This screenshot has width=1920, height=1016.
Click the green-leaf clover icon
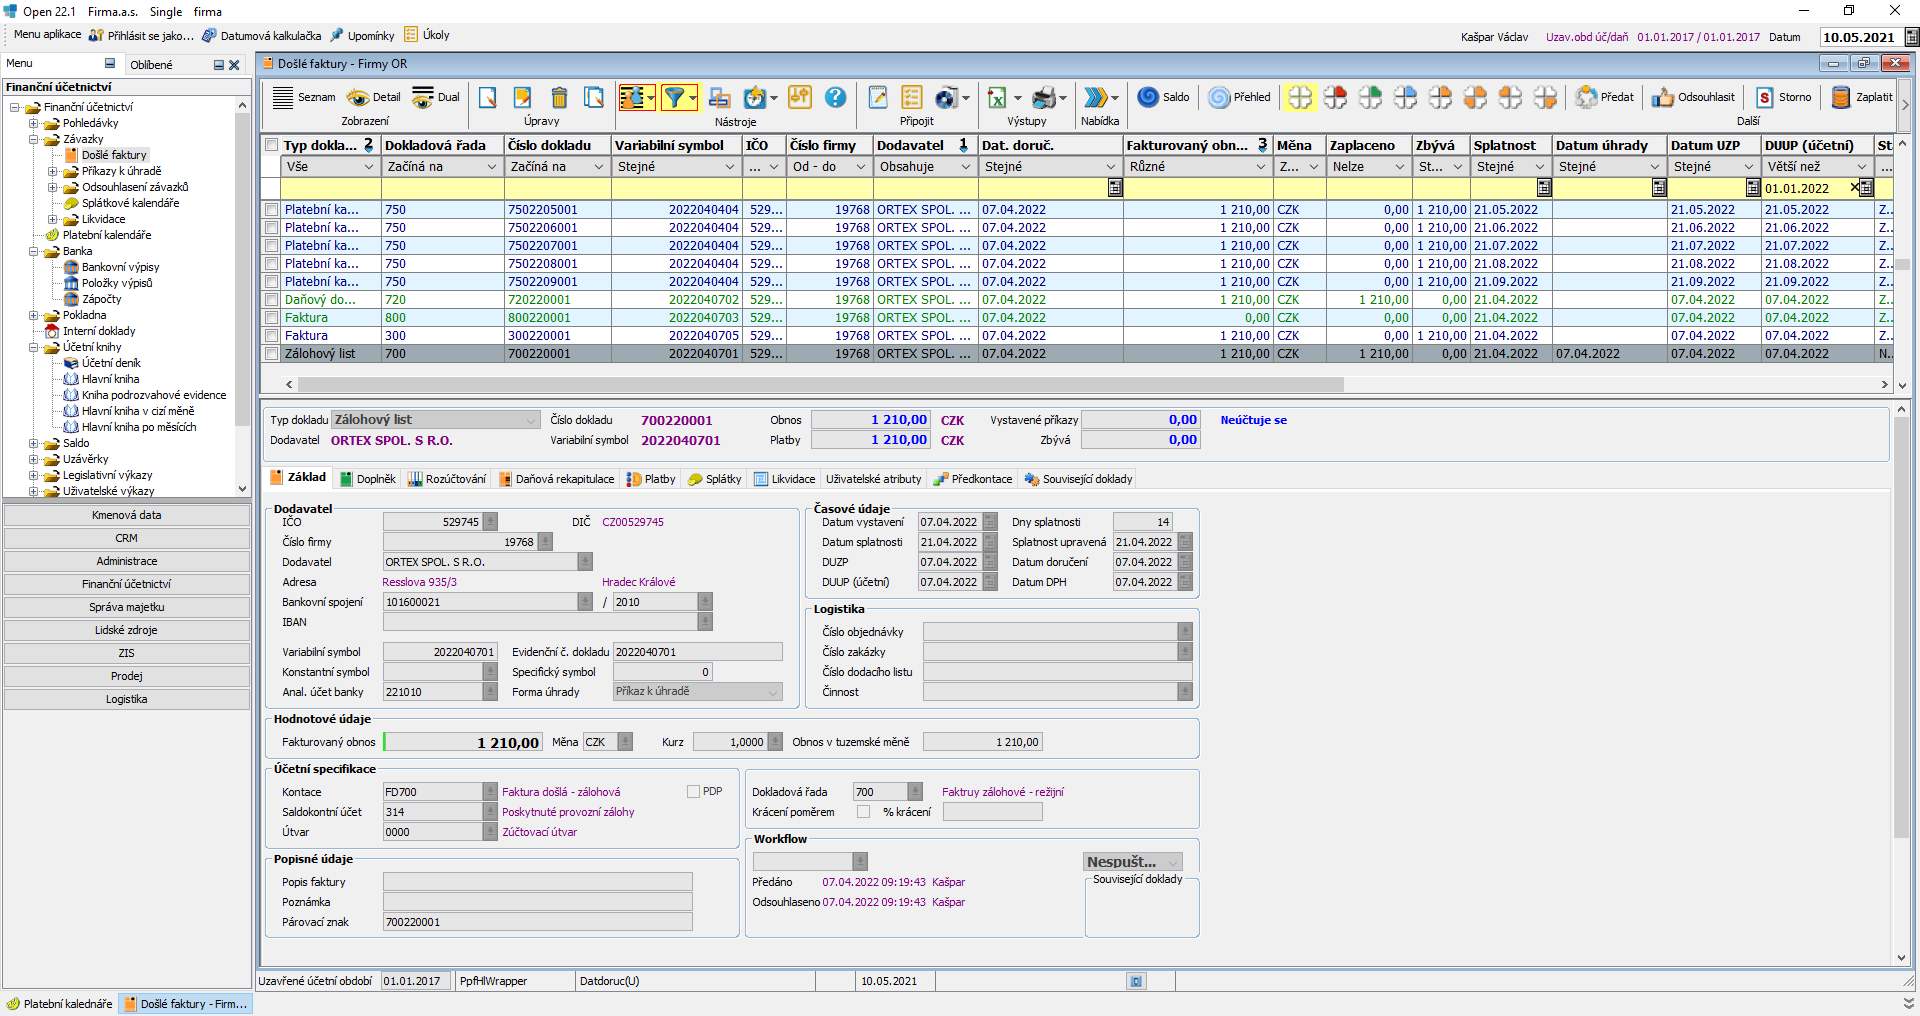point(1370,97)
